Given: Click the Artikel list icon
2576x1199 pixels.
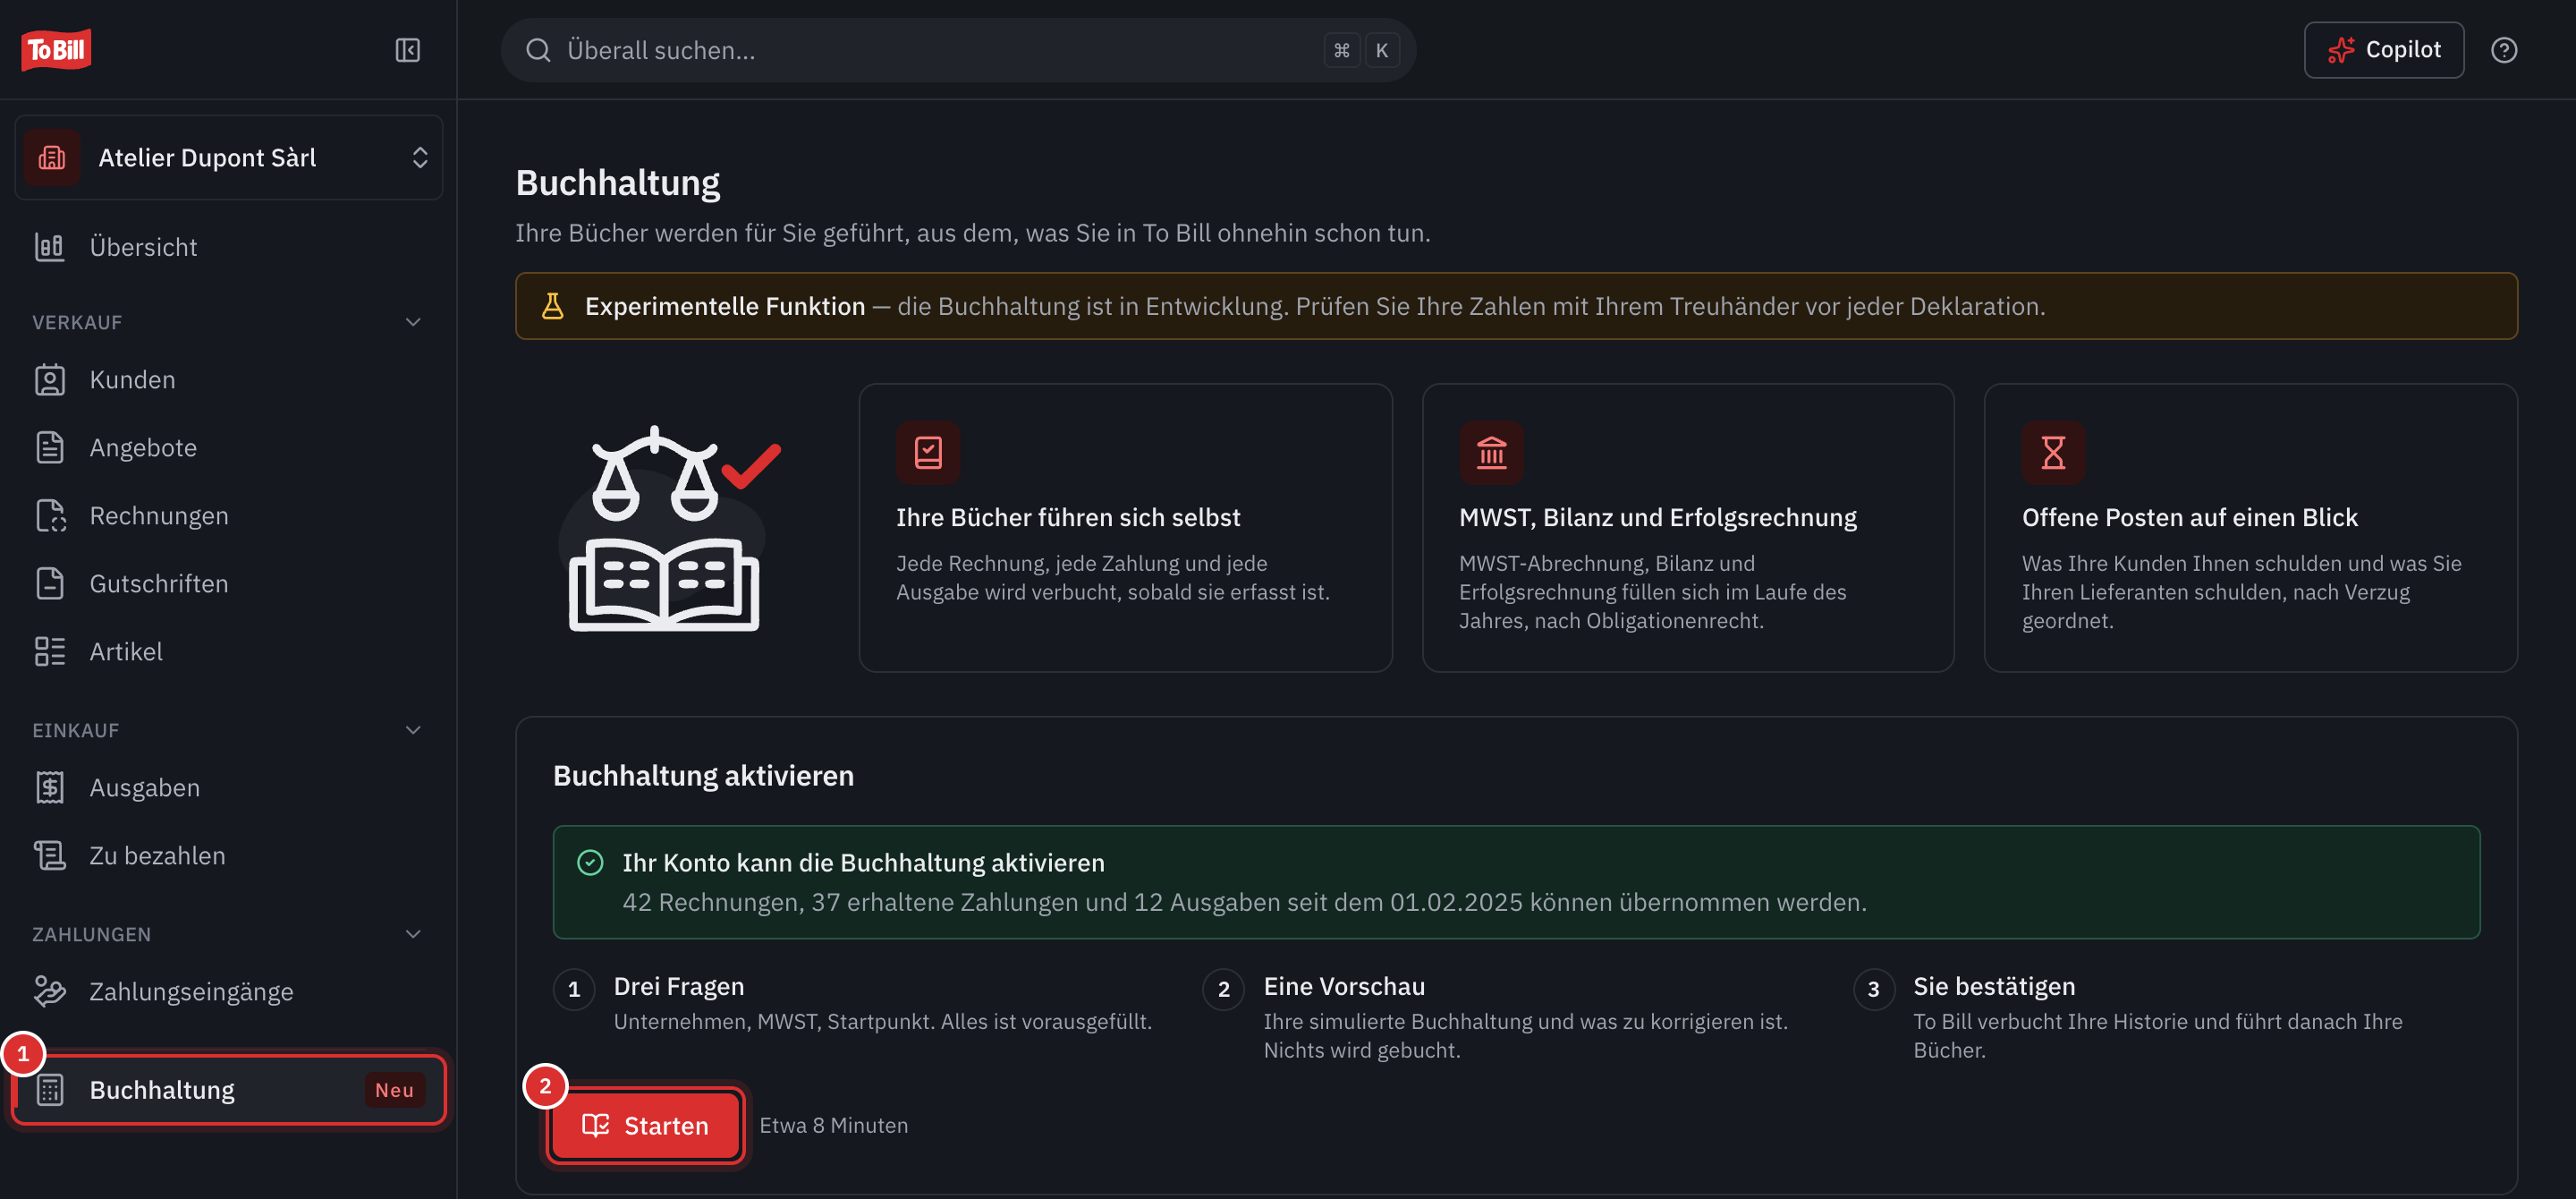Looking at the screenshot, I should [x=50, y=652].
